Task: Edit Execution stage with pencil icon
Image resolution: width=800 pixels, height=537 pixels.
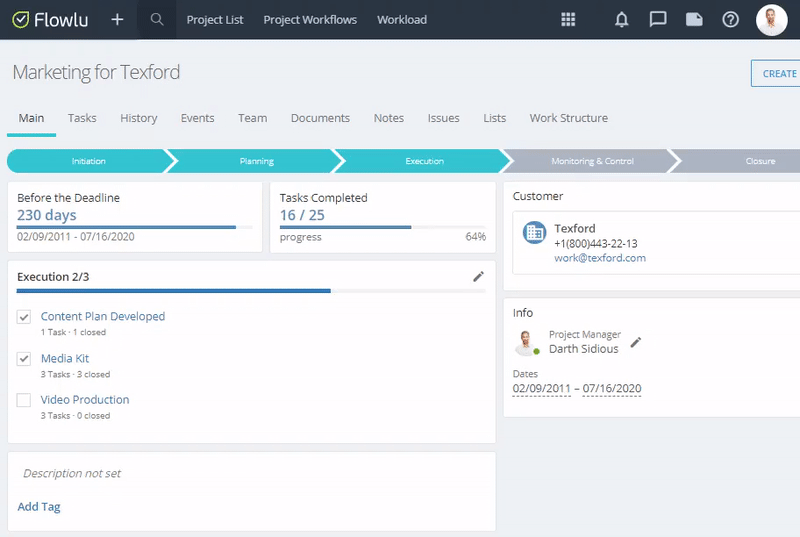Action: click(x=478, y=276)
